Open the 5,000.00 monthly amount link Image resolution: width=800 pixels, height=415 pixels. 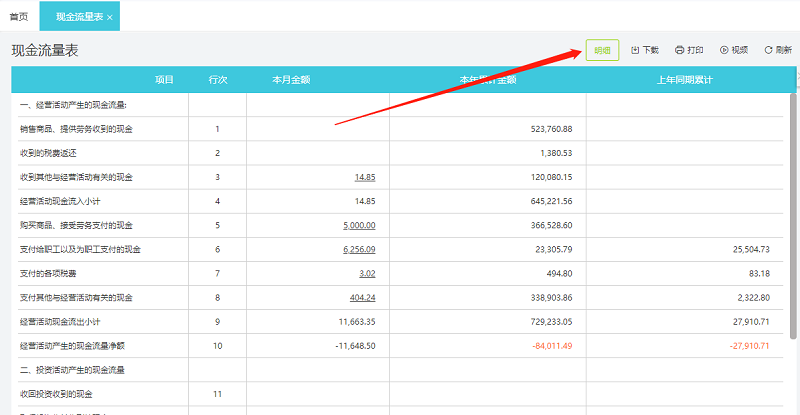359,225
